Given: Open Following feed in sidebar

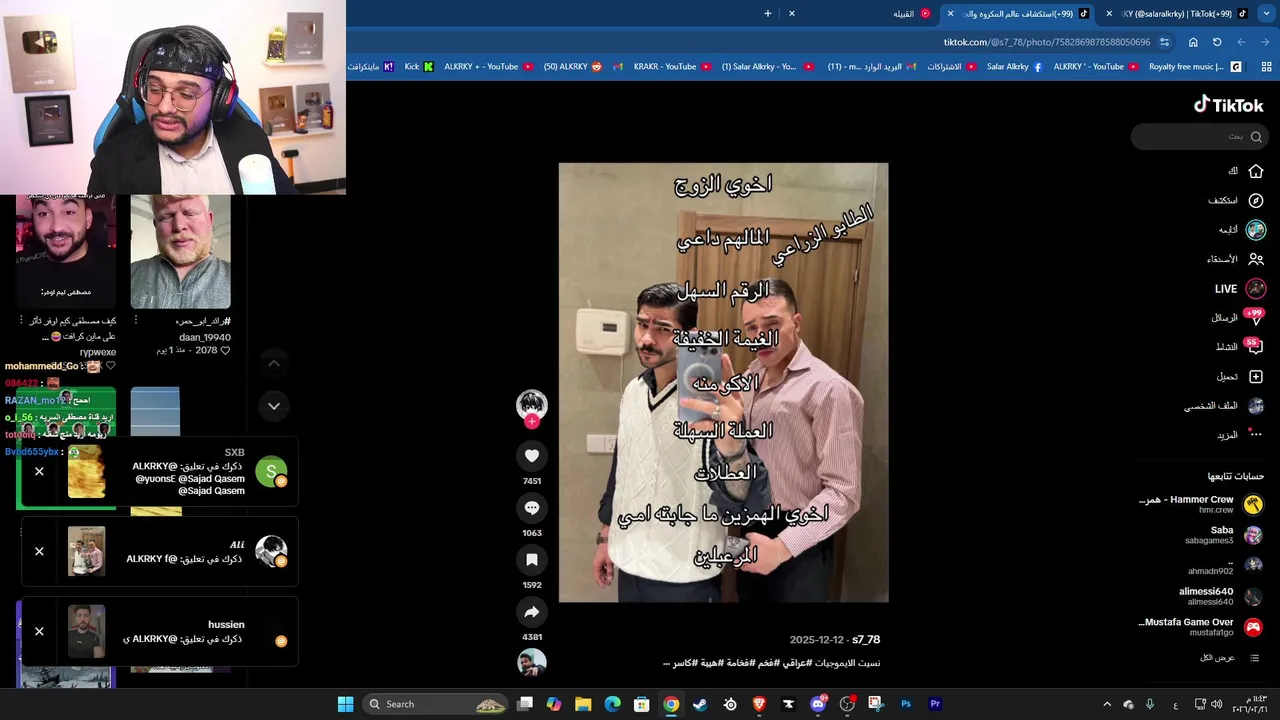Looking at the screenshot, I should 1242,230.
